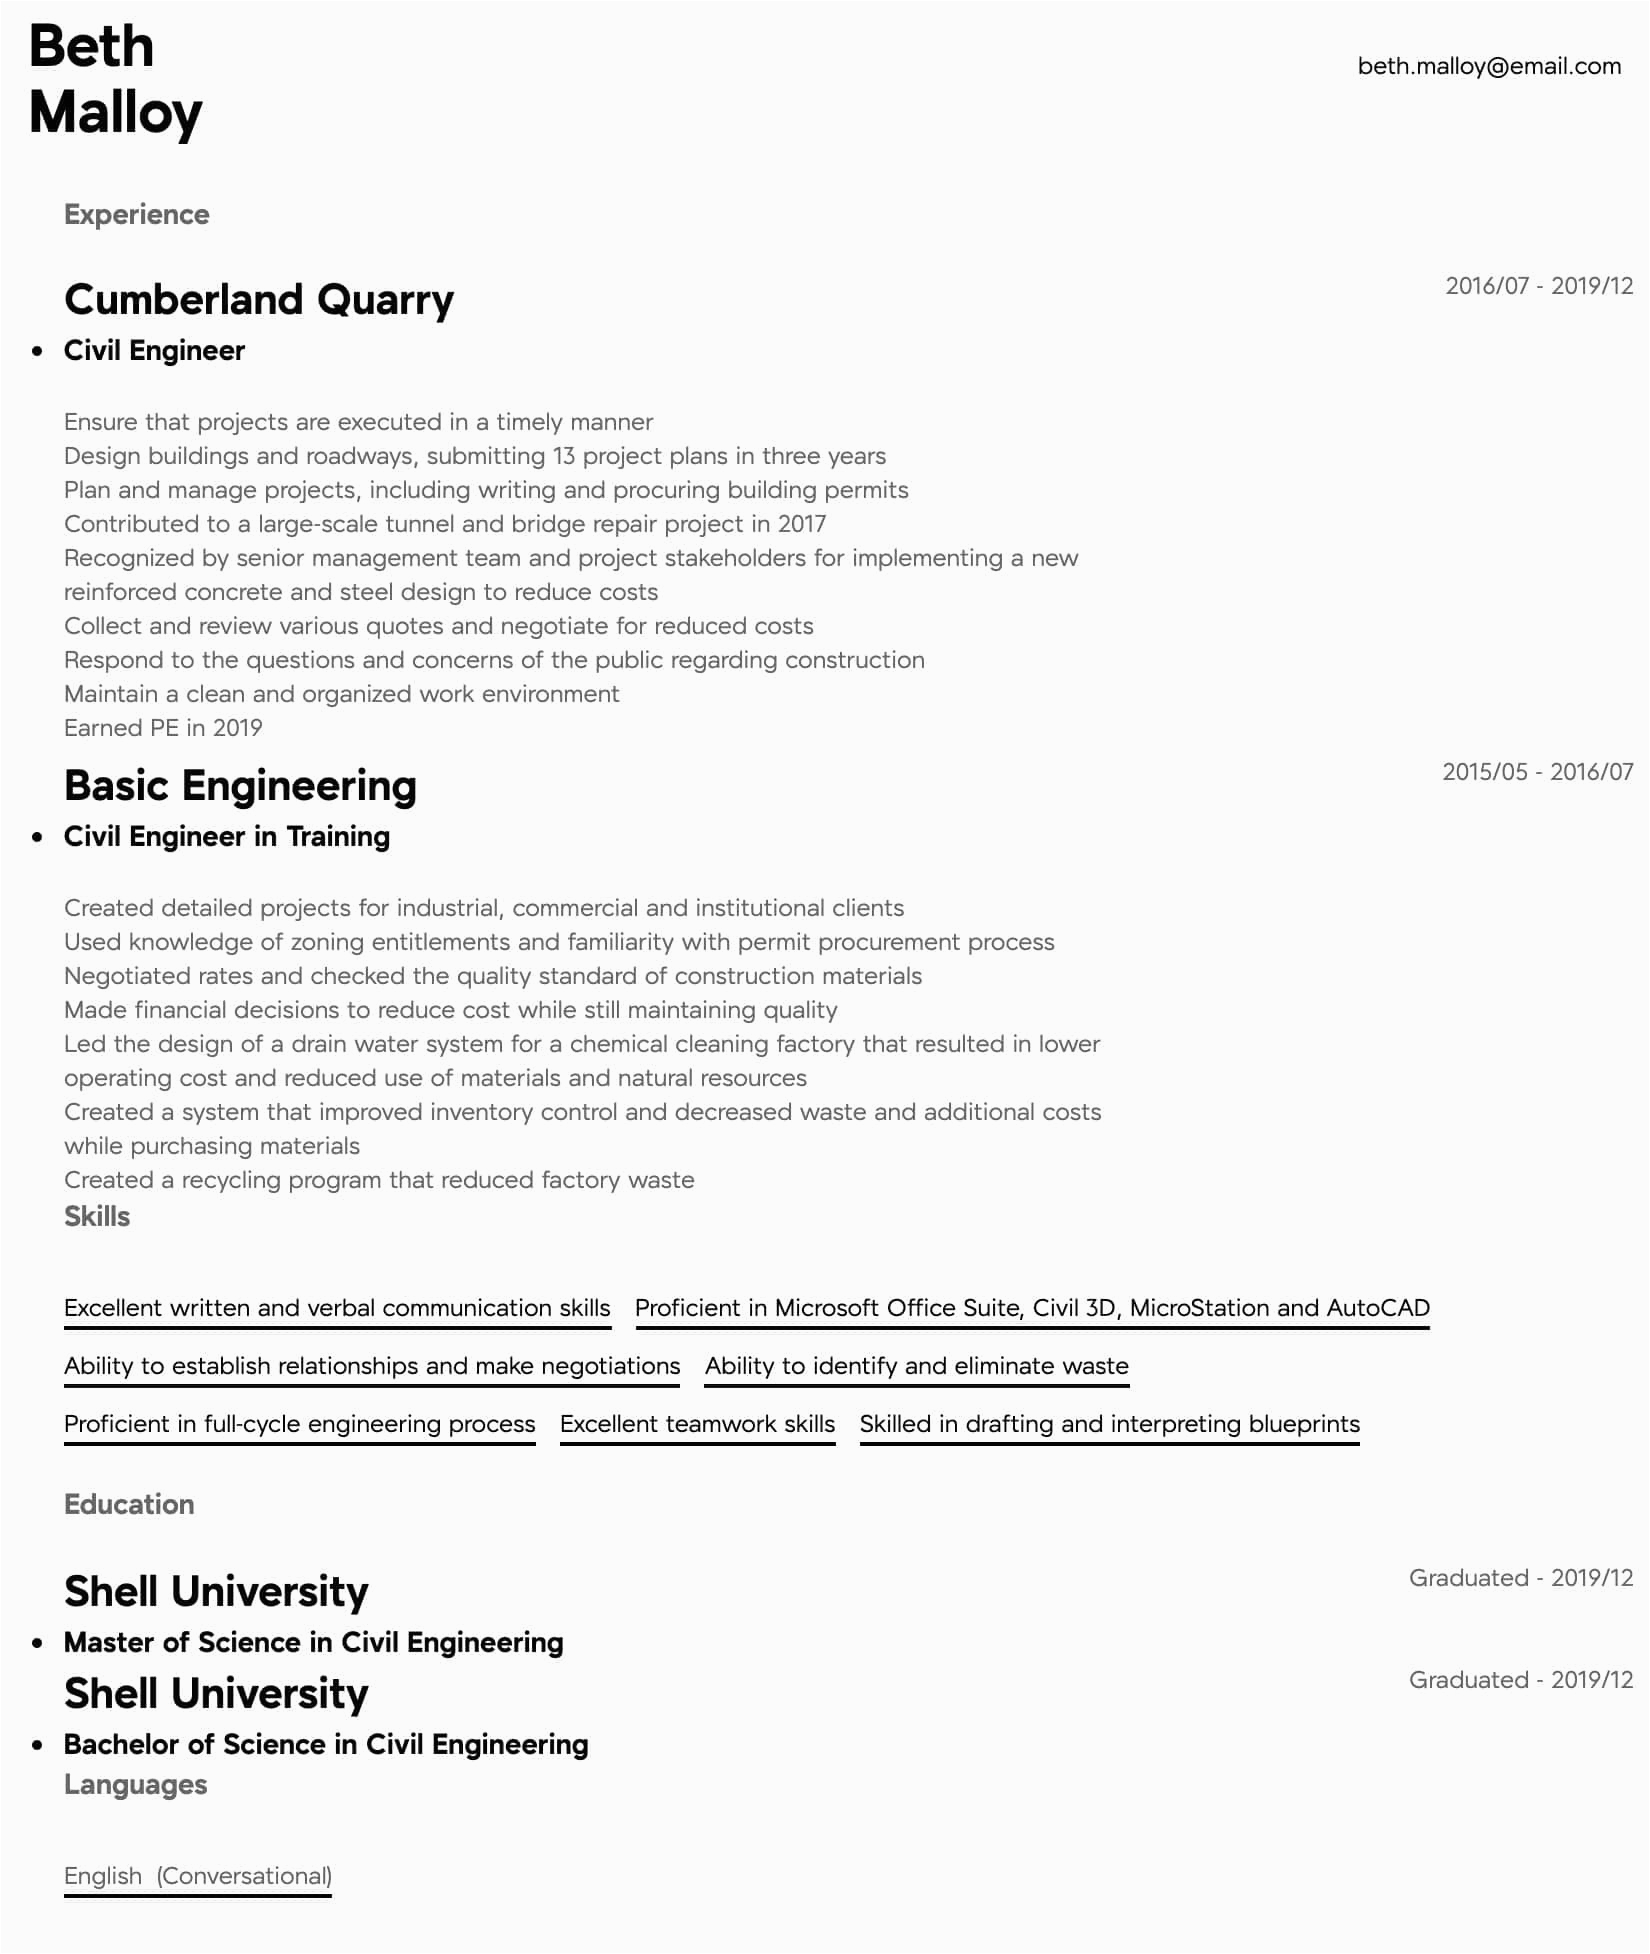Click Bachelor of Science in Civil Engineering
Viewport: 1650px width, 1954px height.
326,1744
